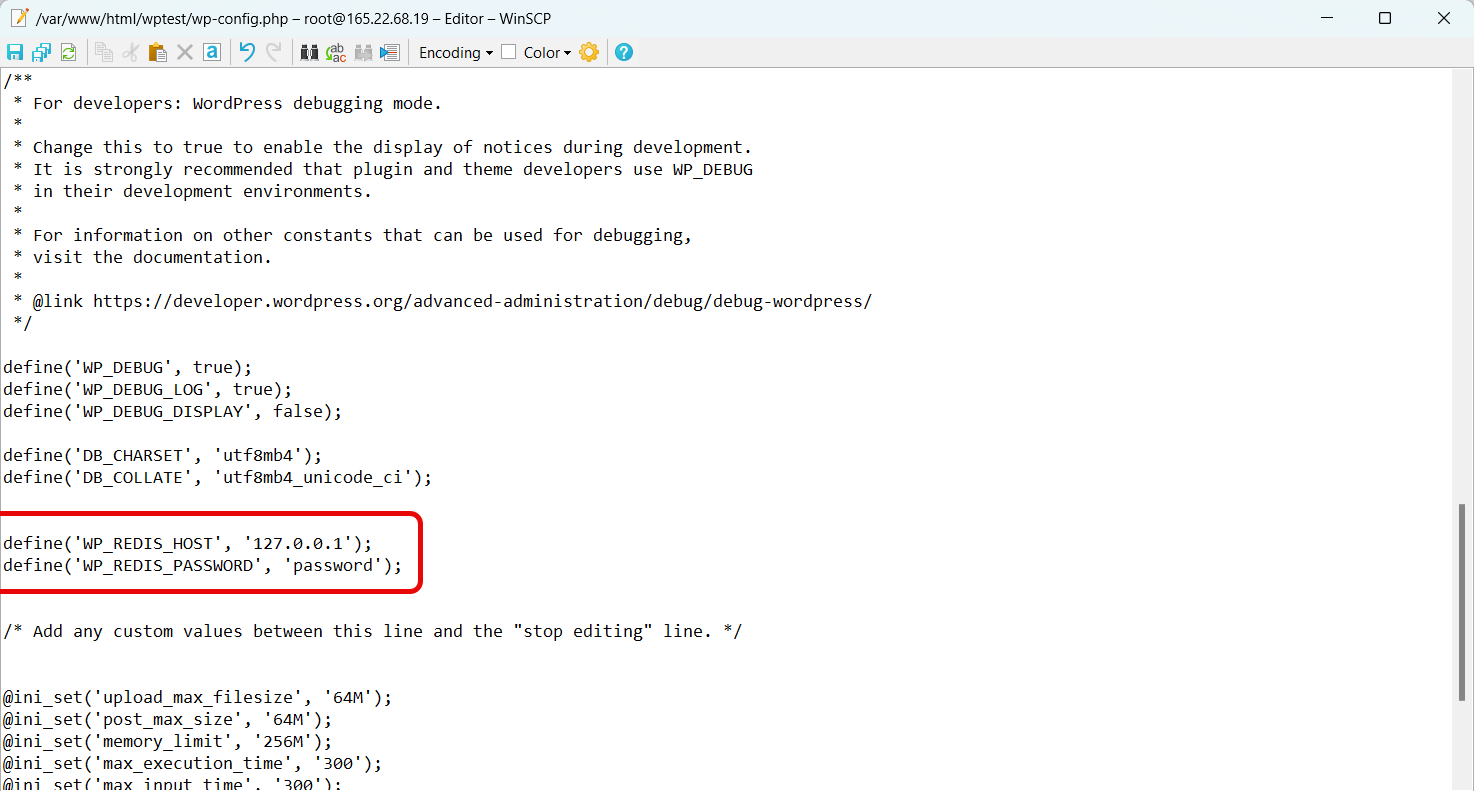The width and height of the screenshot is (1474, 791).
Task: Click the WordPress debug documentation URL text
Action: 482,301
